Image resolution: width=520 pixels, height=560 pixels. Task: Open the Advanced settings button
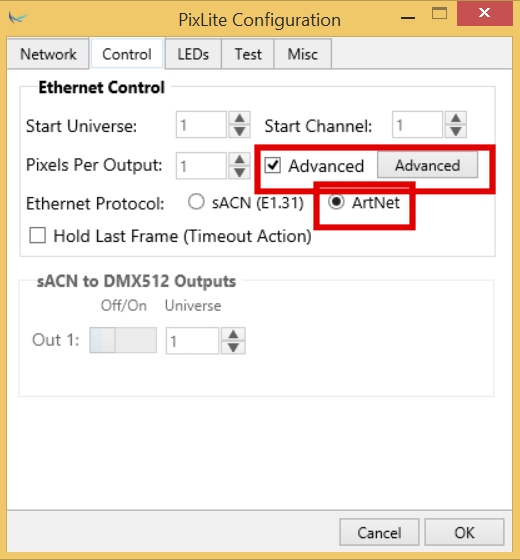428,165
